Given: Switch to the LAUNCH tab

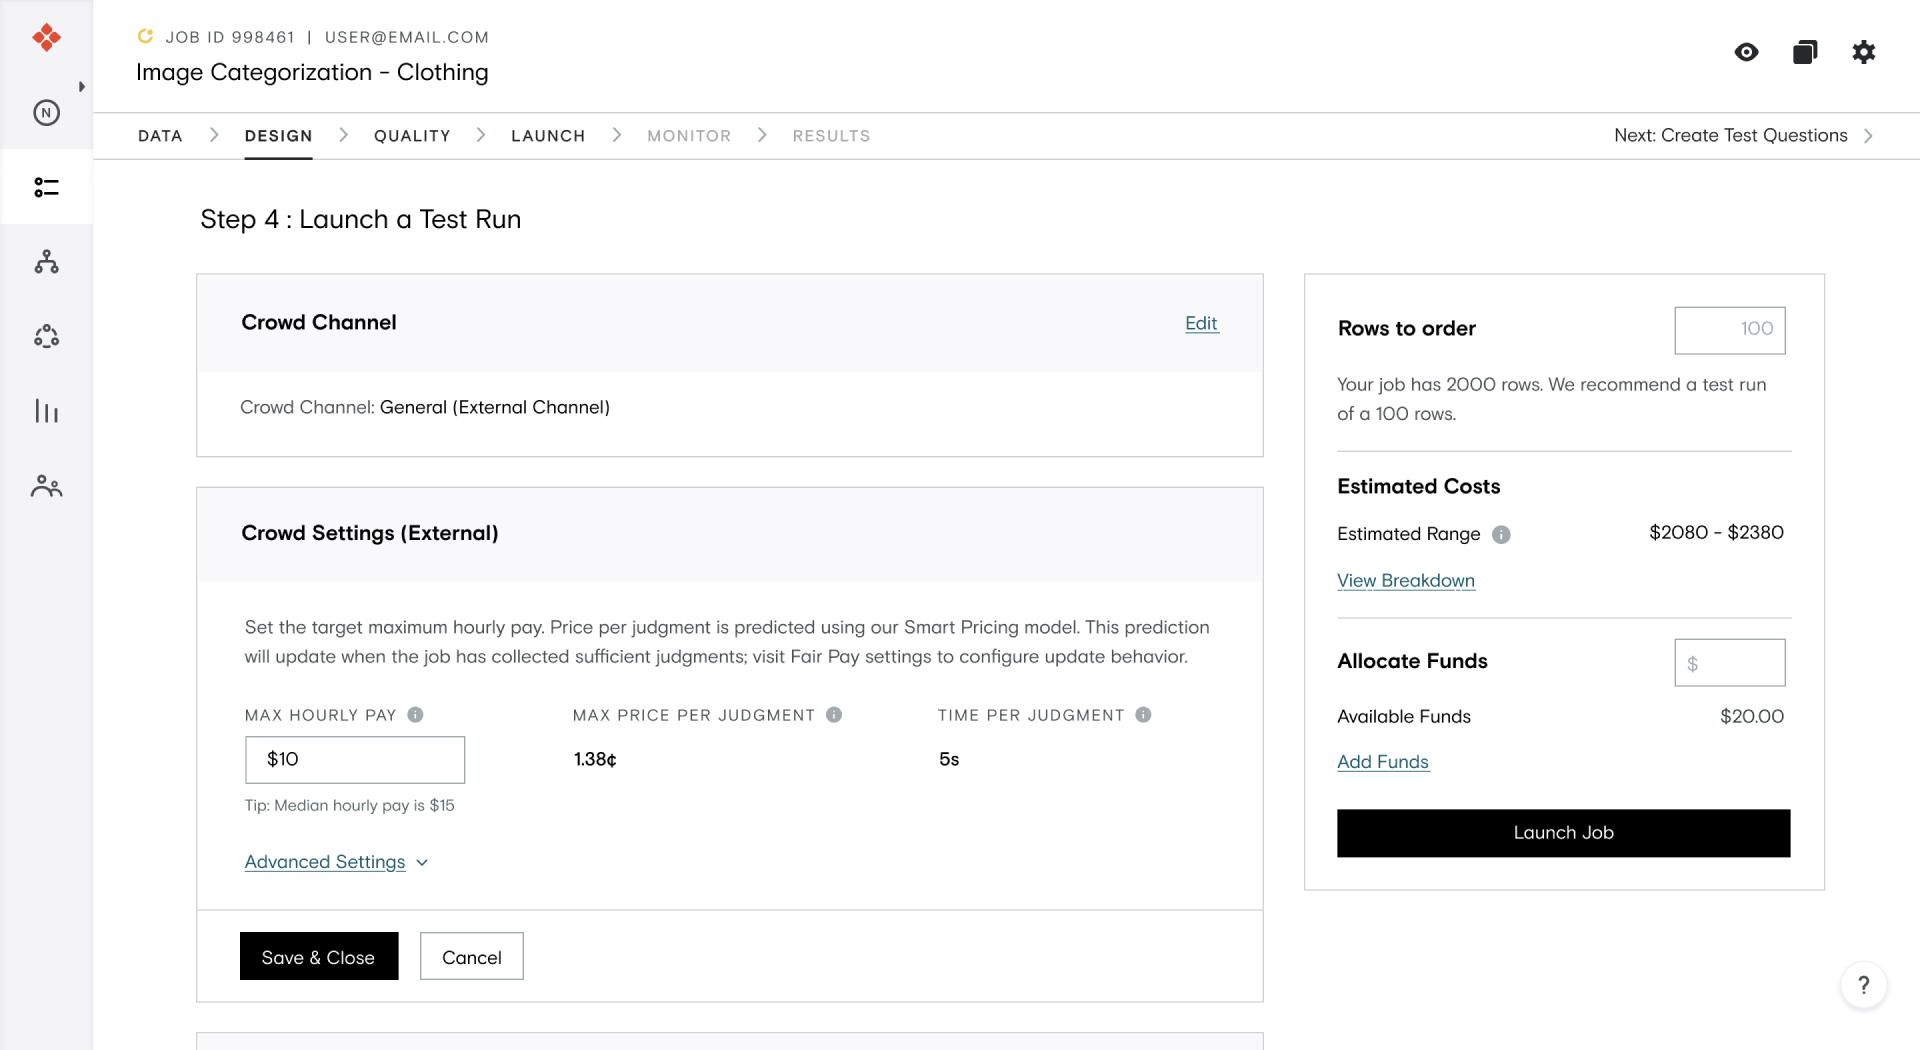Looking at the screenshot, I should click(x=548, y=136).
